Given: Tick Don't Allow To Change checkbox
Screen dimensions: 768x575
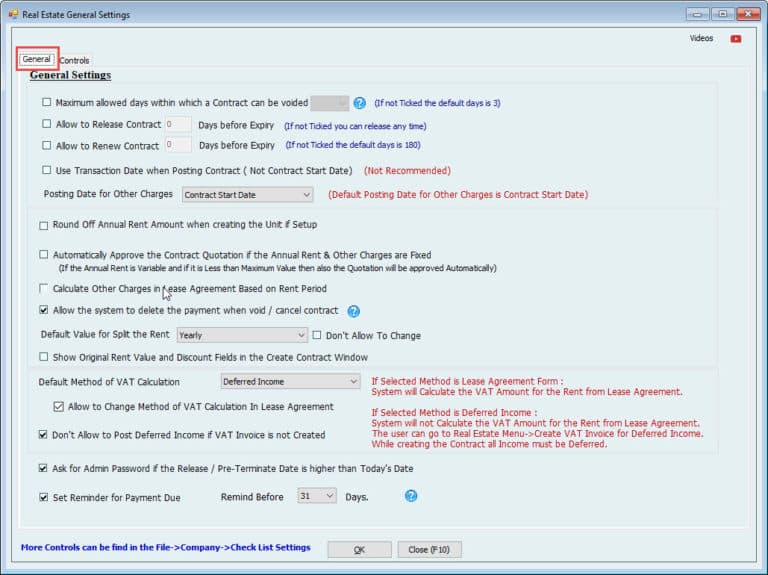Looking at the screenshot, I should click(x=317, y=335).
